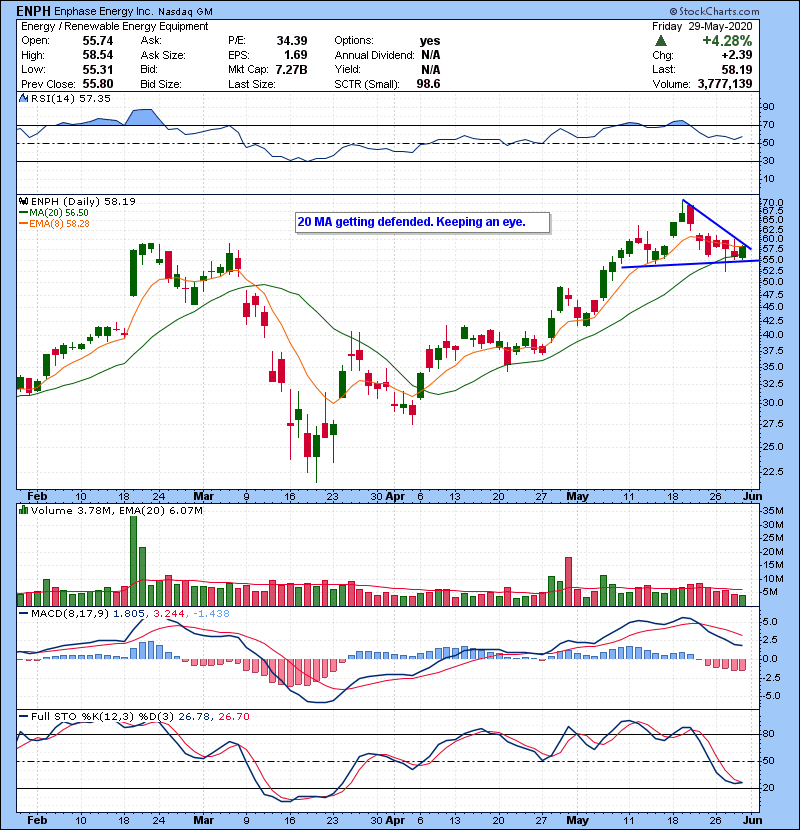Click the MA(20) 56.50 legend text
Screen dimensions: 800x830
pyautogui.click(x=59, y=213)
